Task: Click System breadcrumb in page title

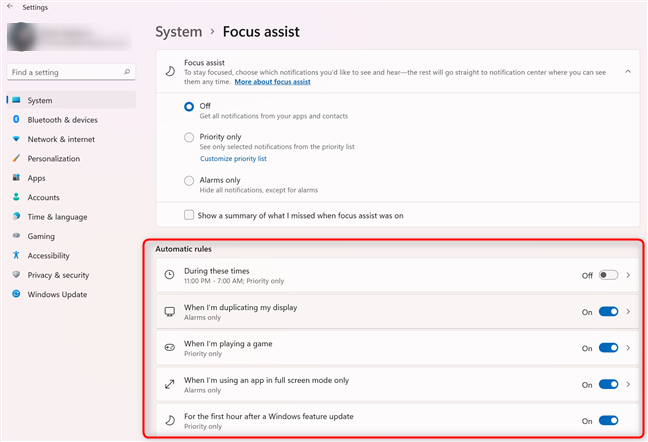Action: click(179, 32)
